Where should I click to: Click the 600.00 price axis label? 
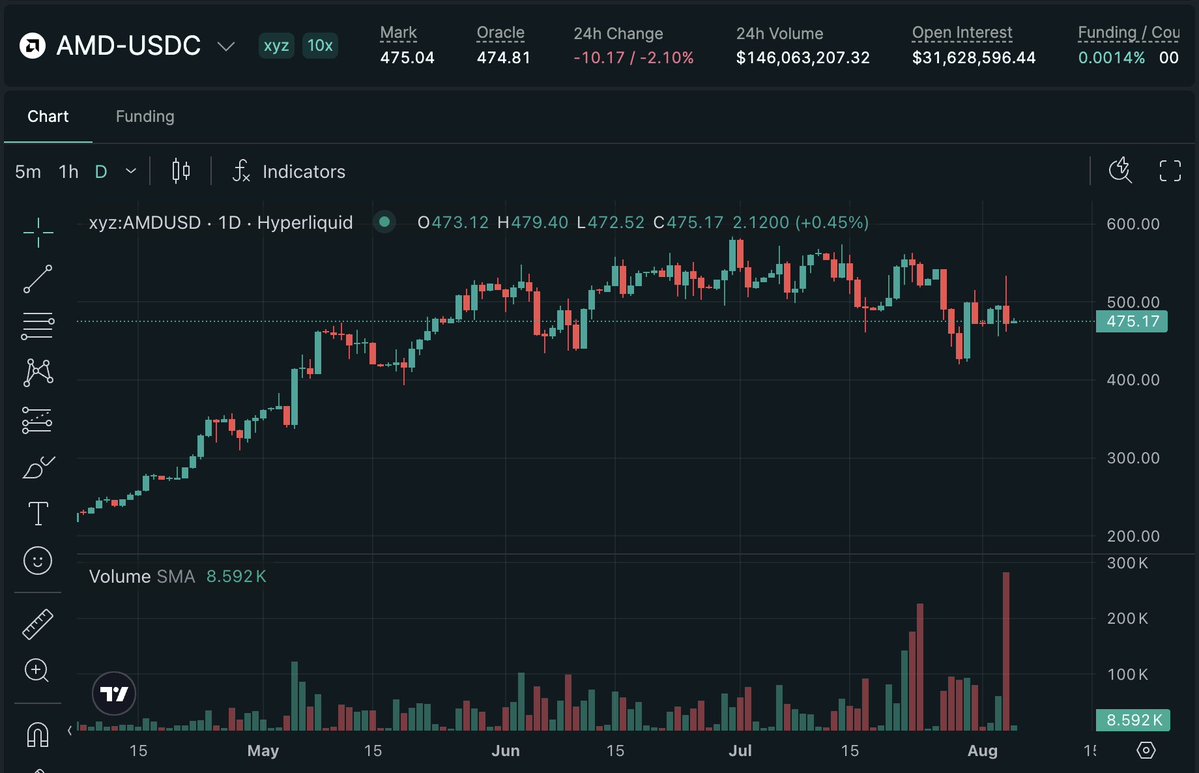(1132, 224)
